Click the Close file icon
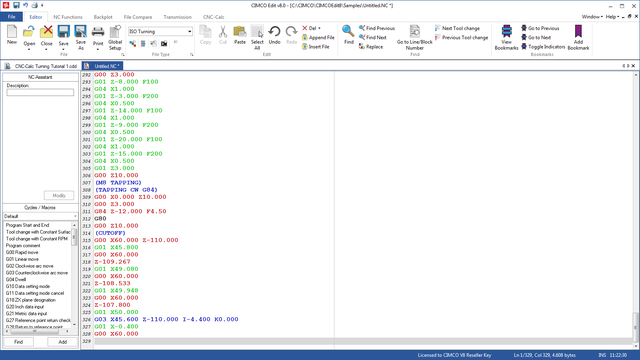Image resolution: width=640 pixels, height=360 pixels. click(47, 32)
